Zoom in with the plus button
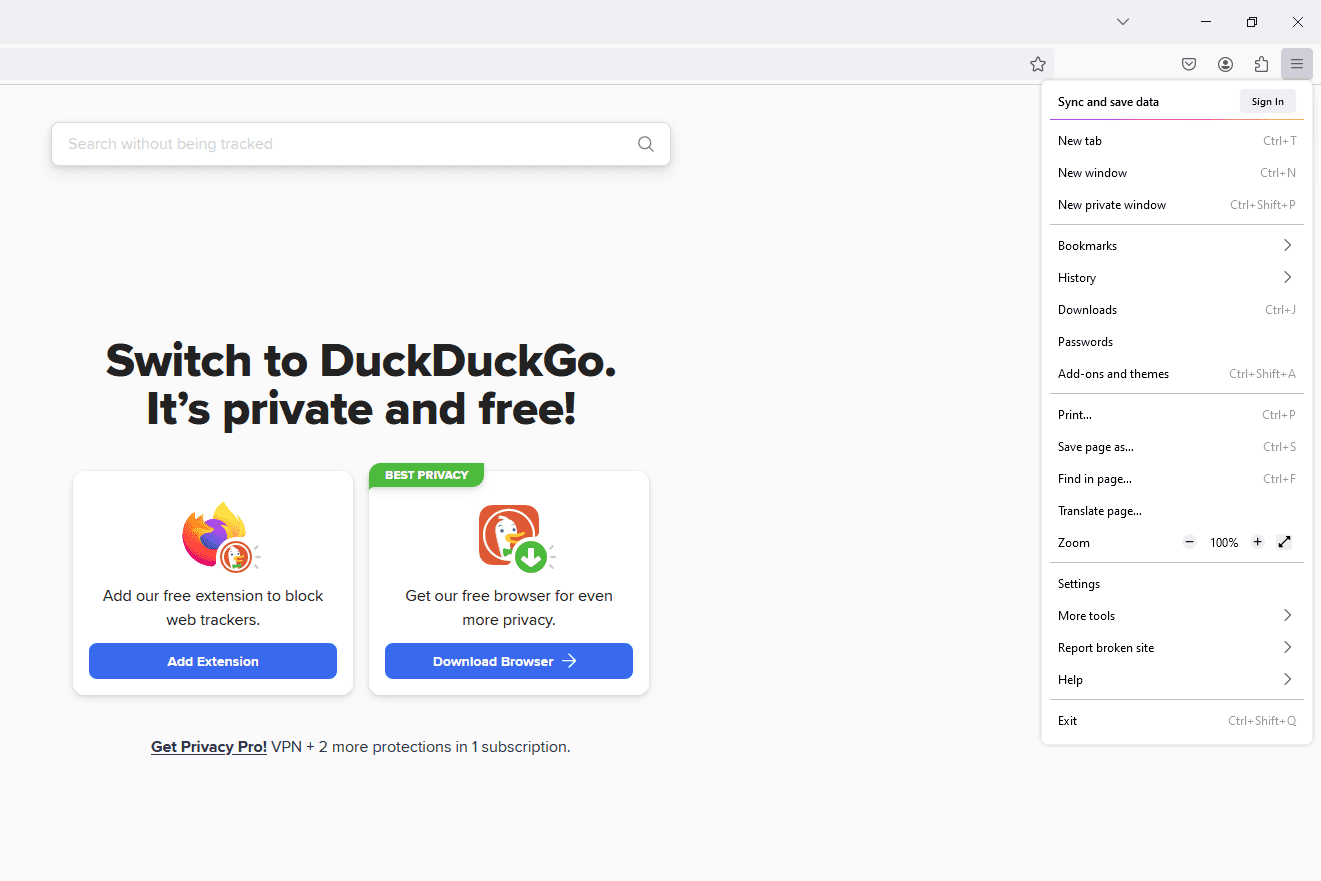1321x881 pixels. (x=1257, y=542)
